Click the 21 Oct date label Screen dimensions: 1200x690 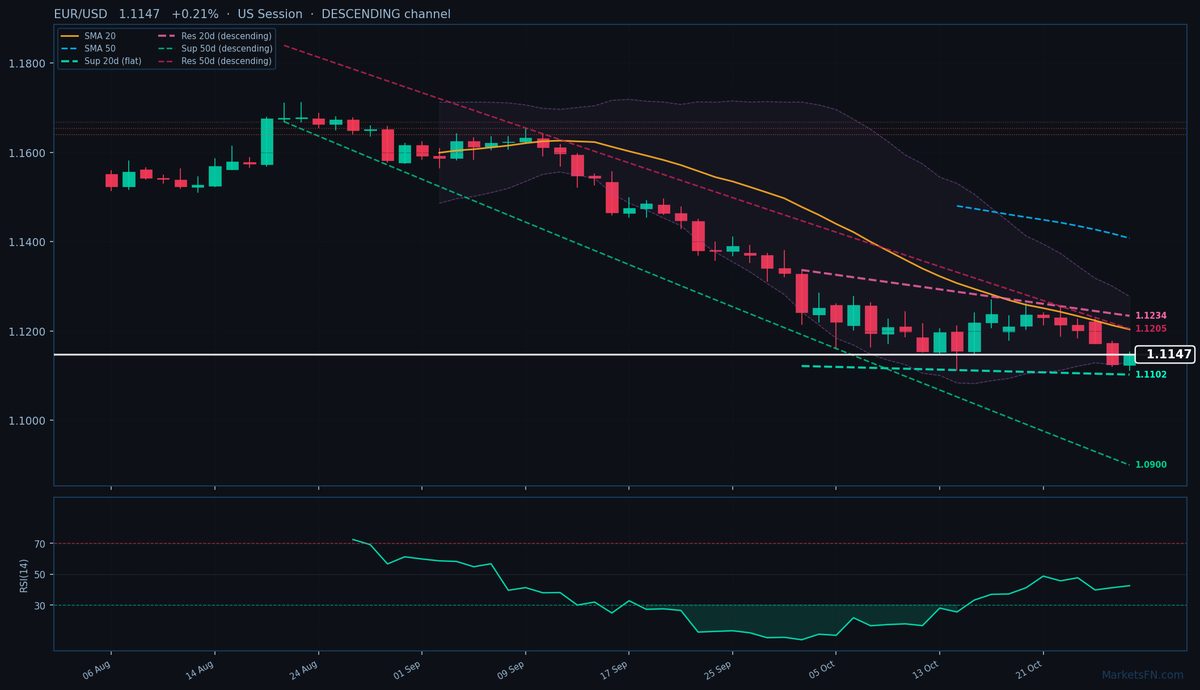click(1029, 670)
